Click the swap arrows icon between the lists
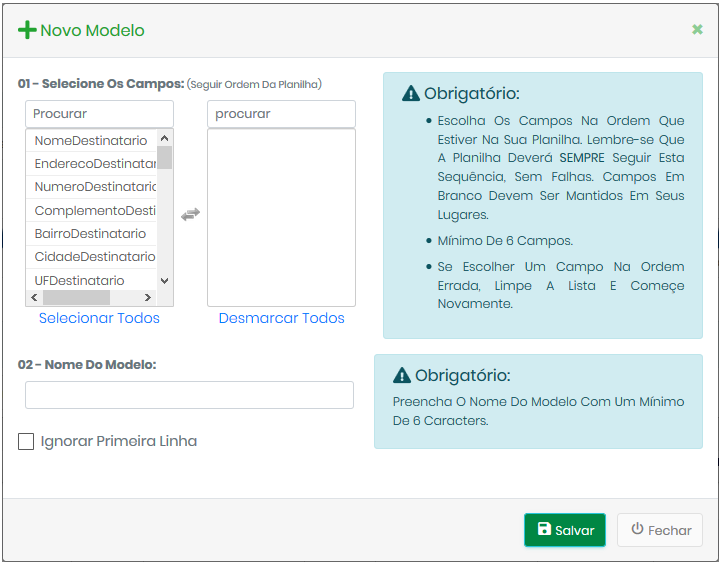The height and width of the screenshot is (565, 722). [190, 214]
